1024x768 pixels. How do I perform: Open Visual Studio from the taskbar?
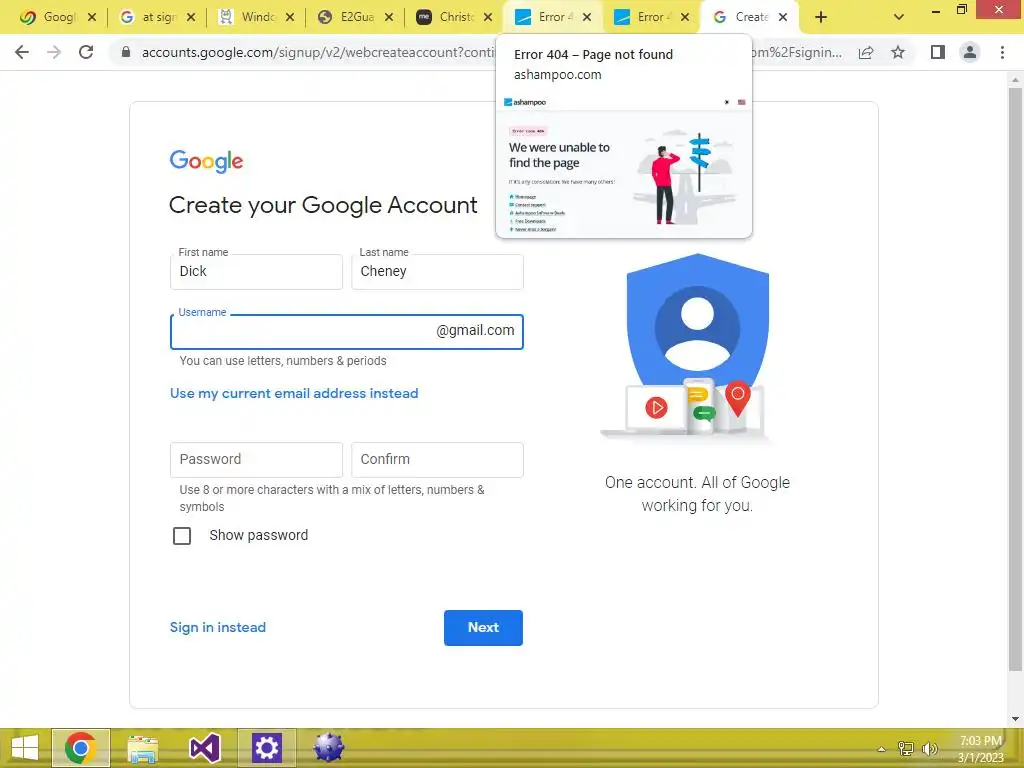(204, 748)
